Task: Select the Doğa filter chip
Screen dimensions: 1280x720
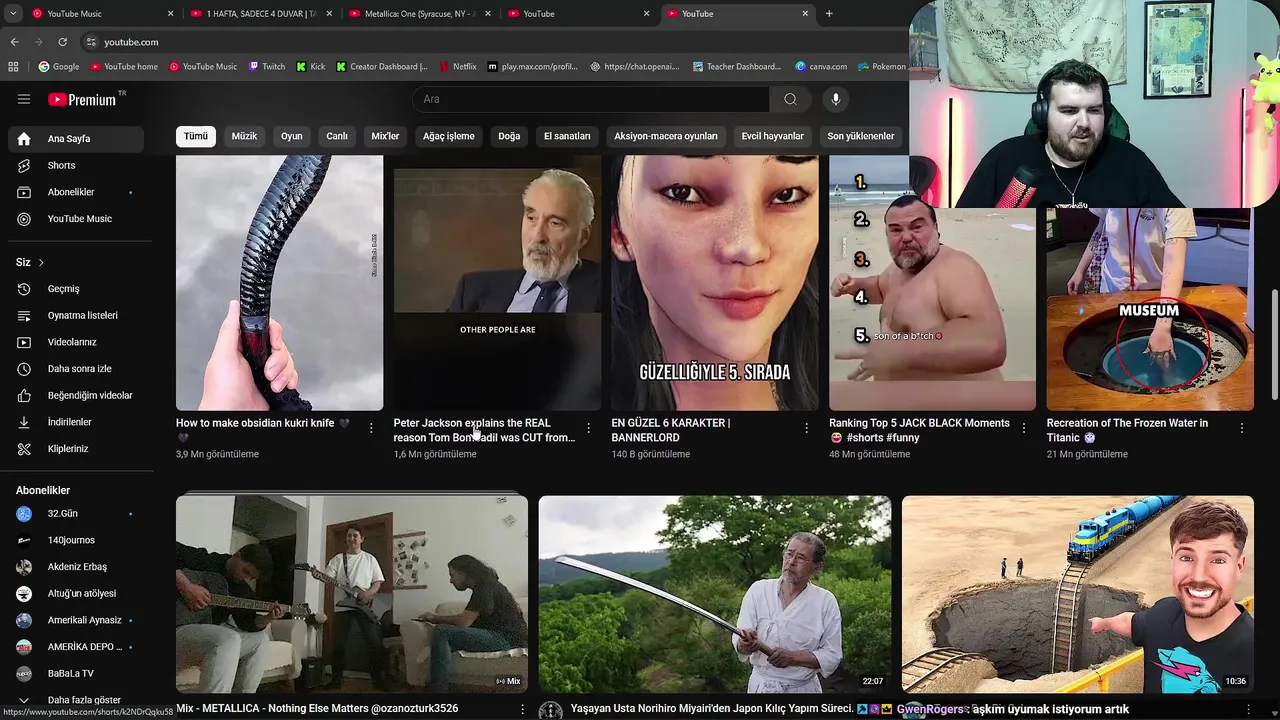Action: [509, 136]
